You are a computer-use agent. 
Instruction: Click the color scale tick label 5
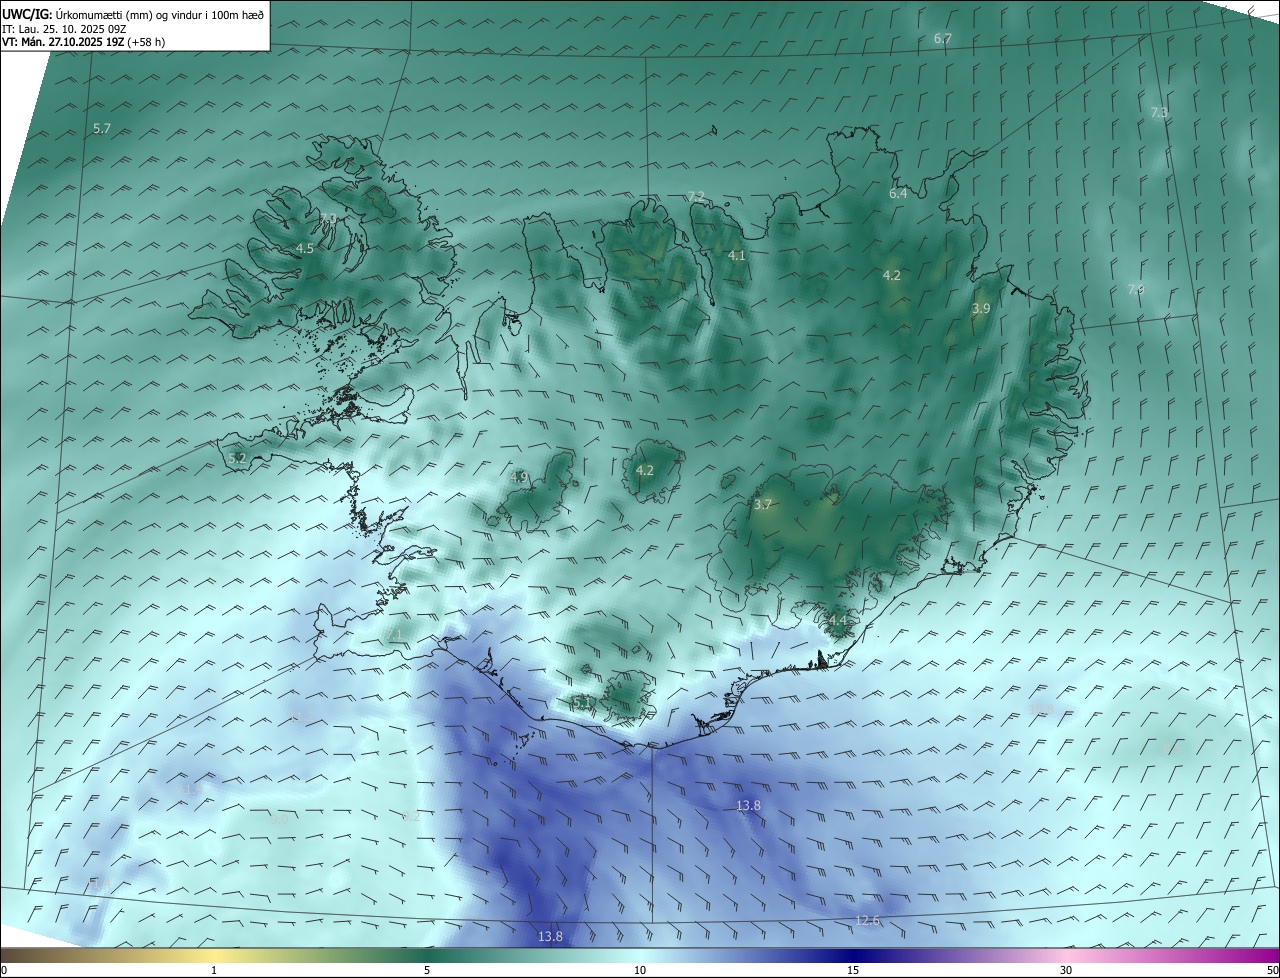pyautogui.click(x=427, y=970)
